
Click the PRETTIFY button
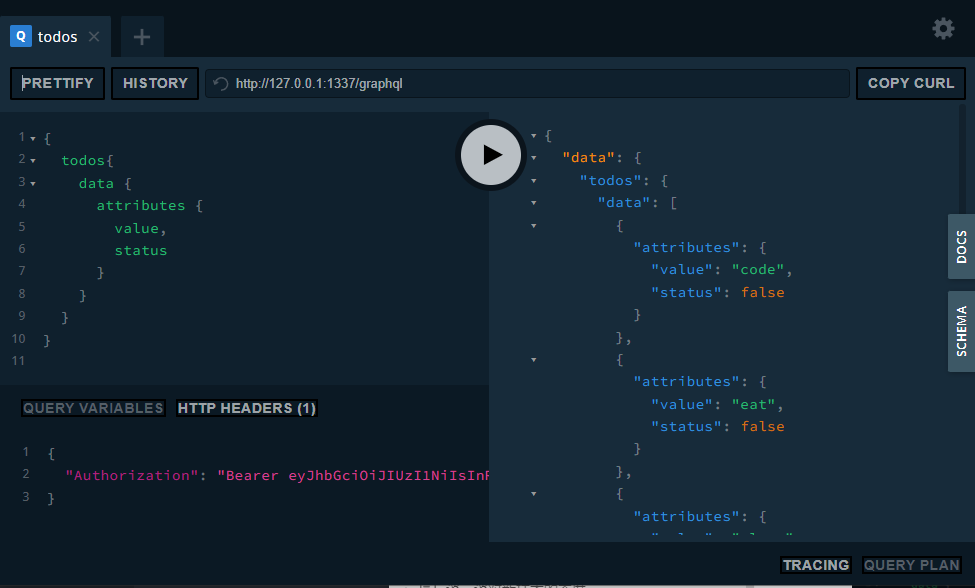57,83
